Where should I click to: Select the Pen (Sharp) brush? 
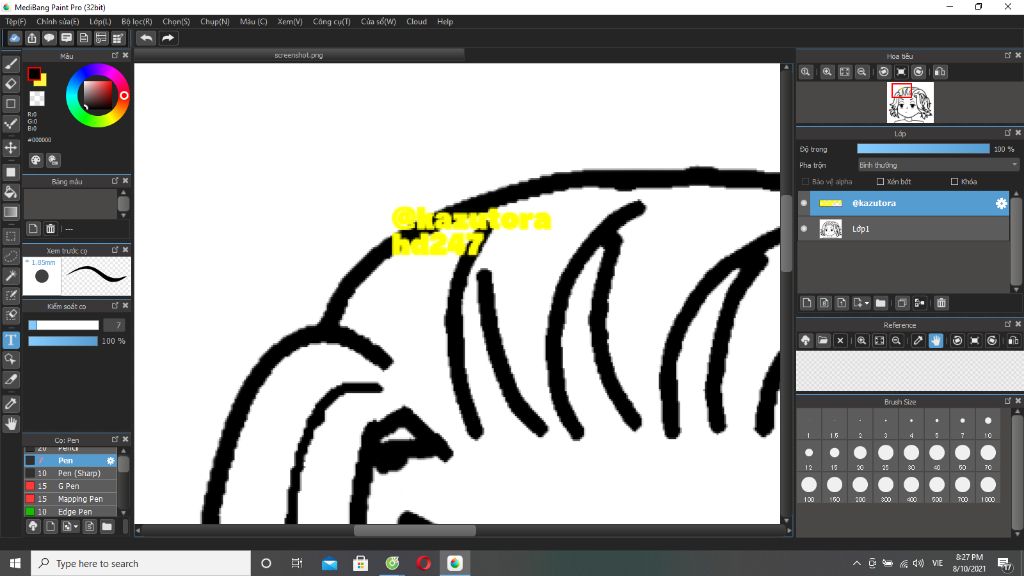coord(71,473)
